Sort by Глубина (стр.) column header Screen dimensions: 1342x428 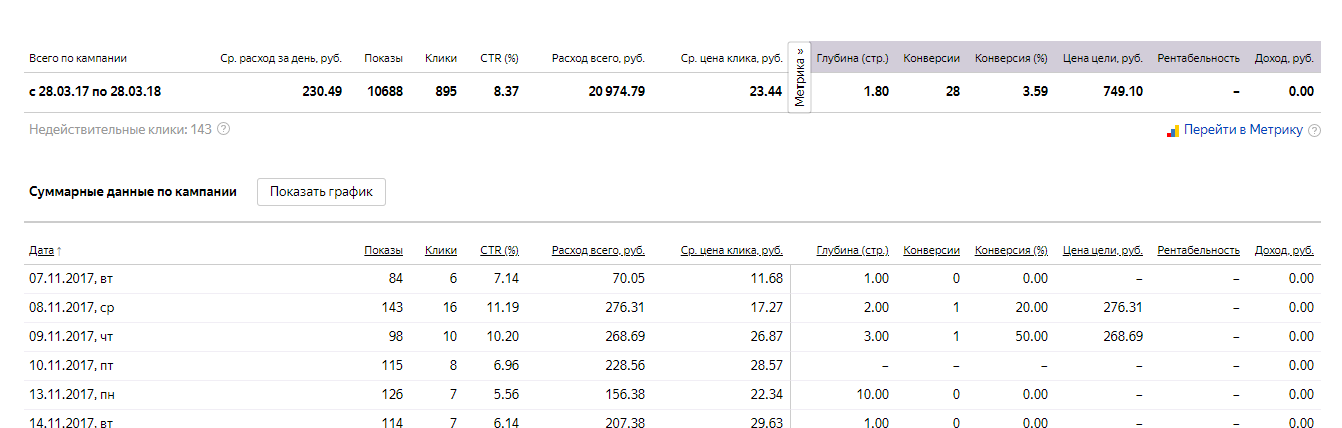[853, 250]
